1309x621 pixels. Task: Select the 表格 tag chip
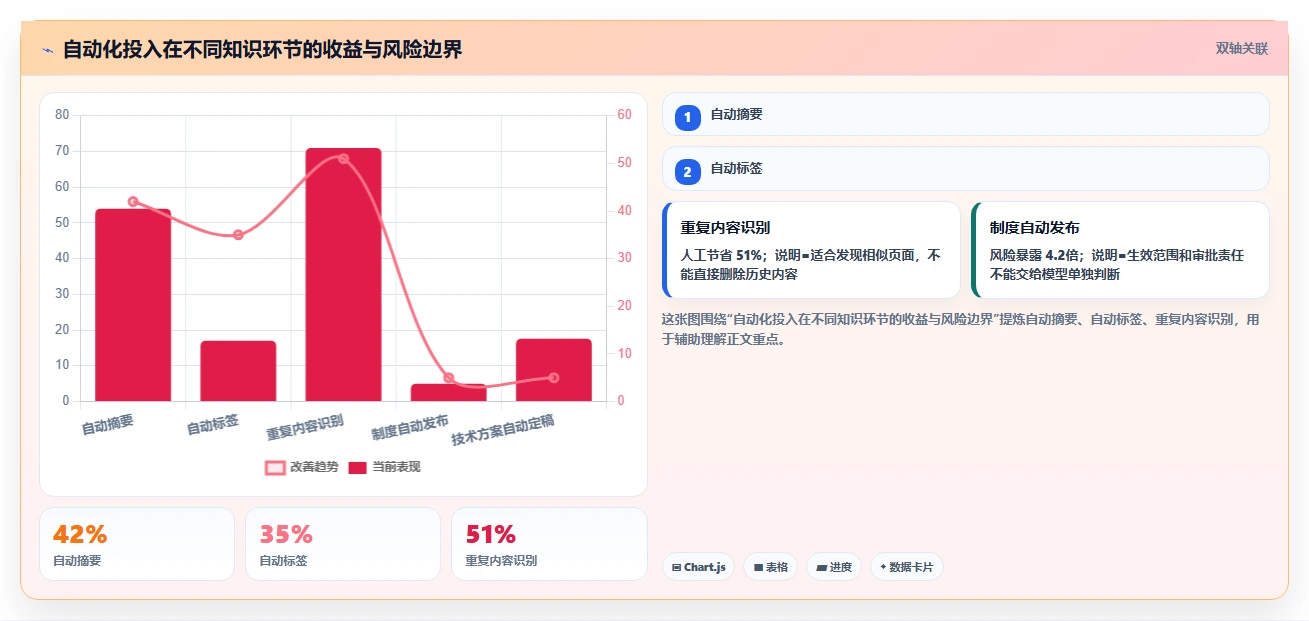770,567
